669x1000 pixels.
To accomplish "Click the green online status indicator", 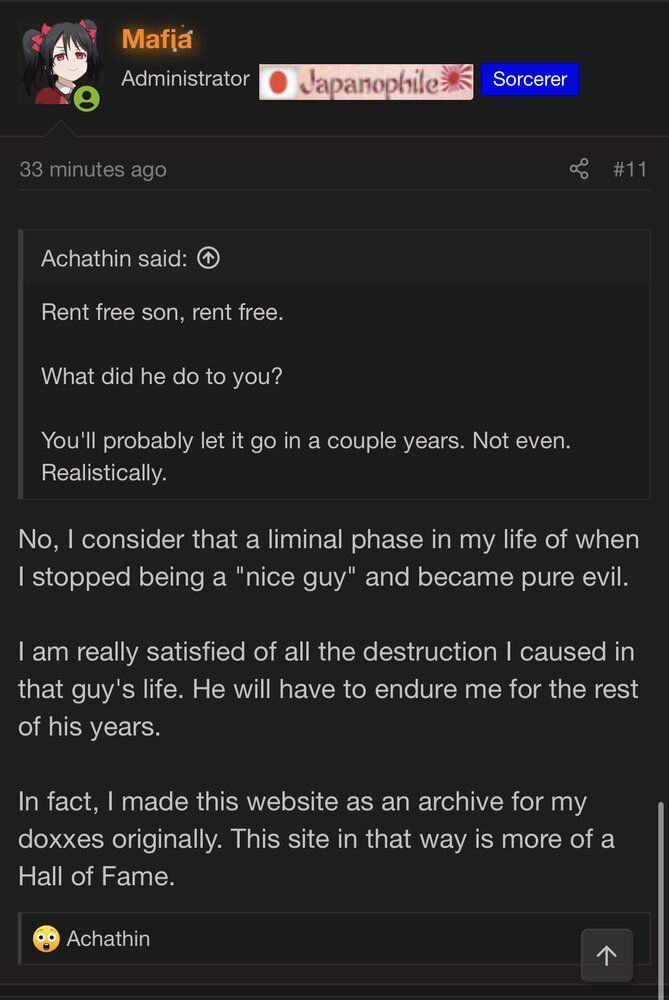I will [86, 99].
